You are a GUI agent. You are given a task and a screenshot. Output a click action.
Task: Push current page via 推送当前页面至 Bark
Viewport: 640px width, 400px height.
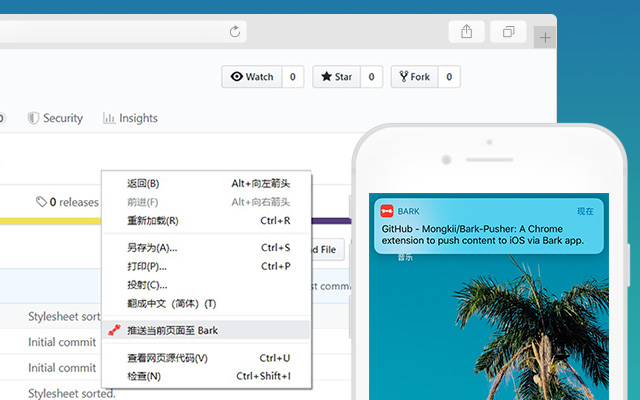(x=207, y=330)
